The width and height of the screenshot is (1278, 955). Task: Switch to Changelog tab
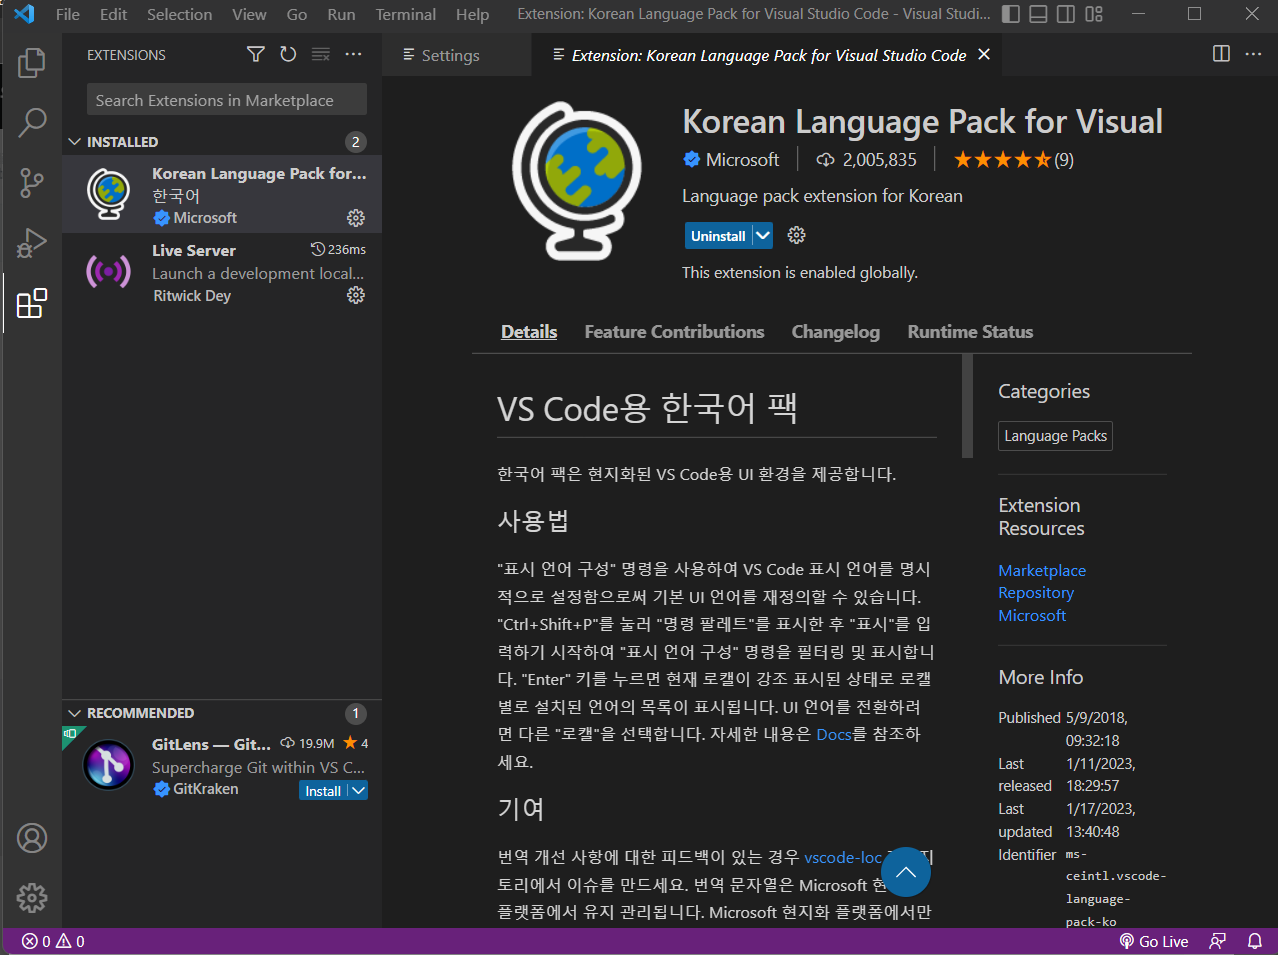coord(836,332)
